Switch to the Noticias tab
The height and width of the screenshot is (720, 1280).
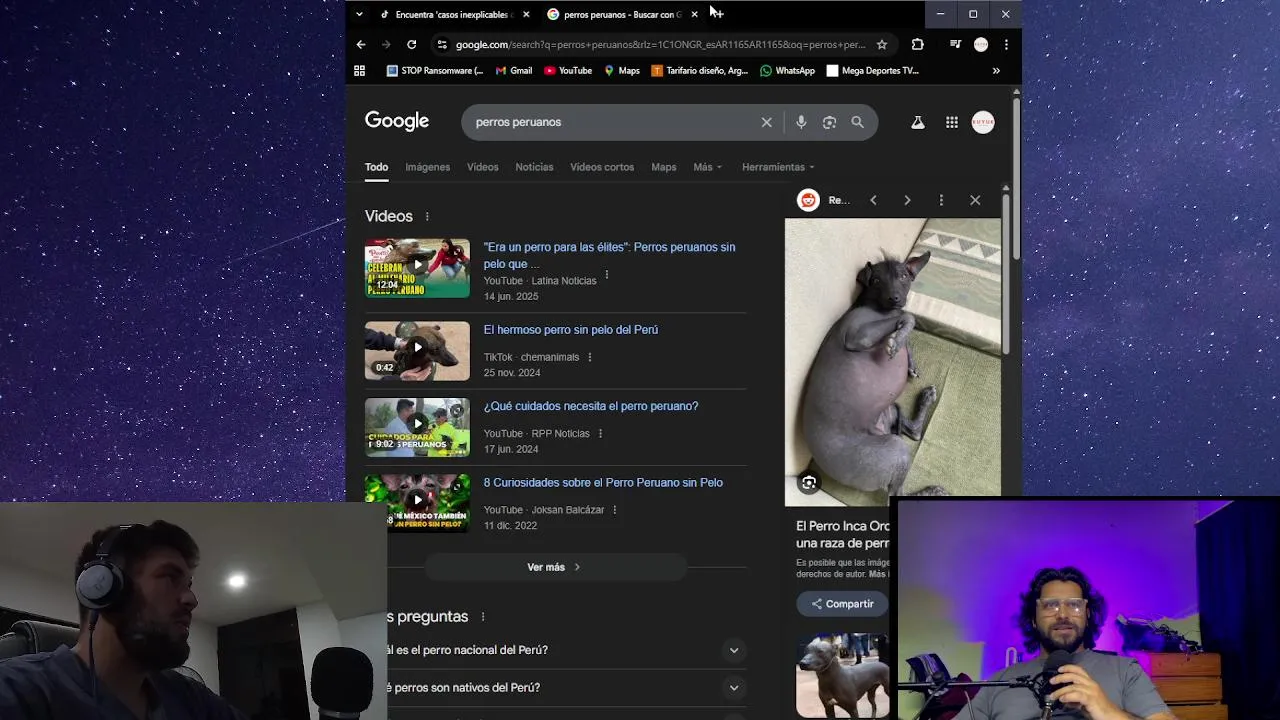(x=534, y=167)
